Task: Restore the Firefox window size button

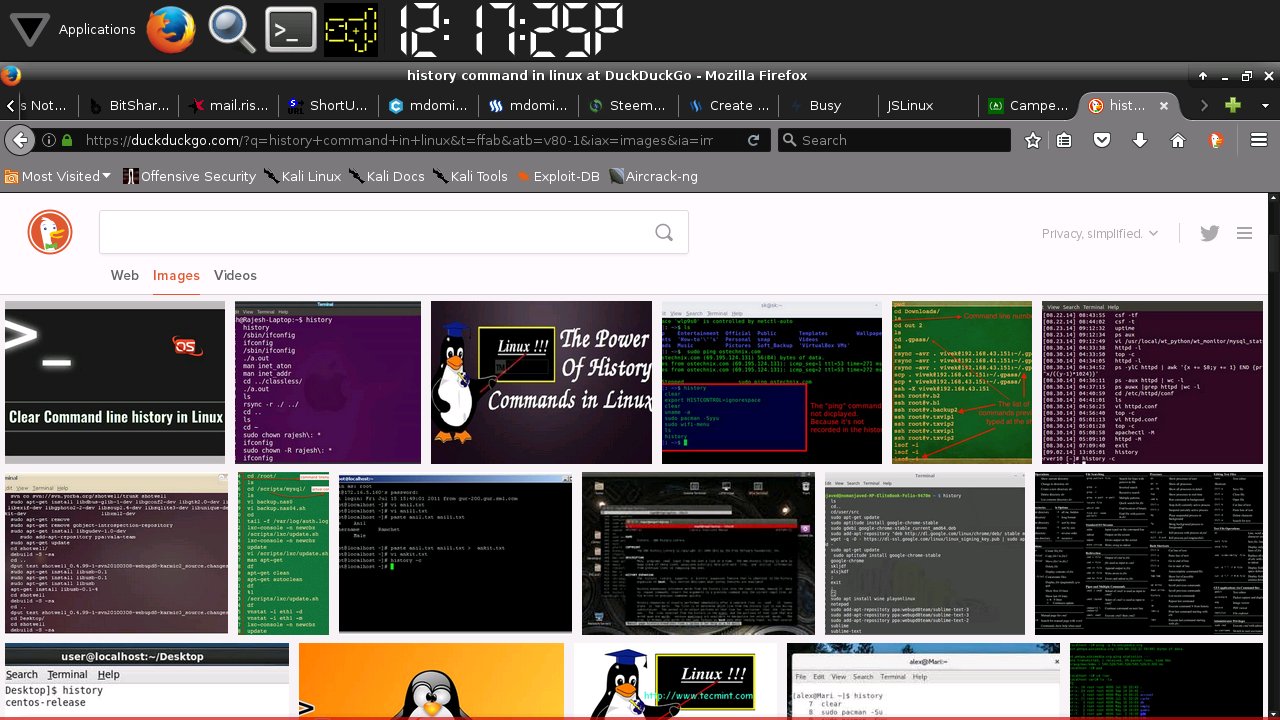Action: point(1247,76)
